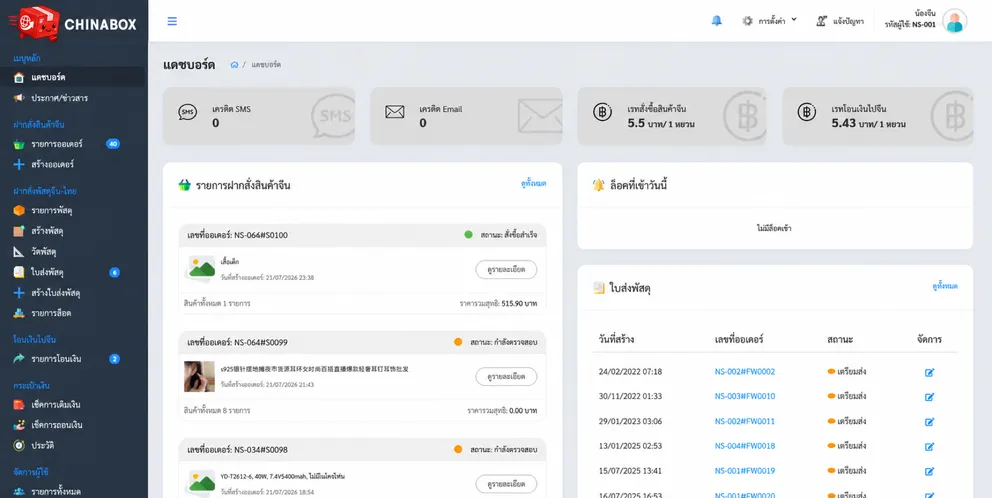Open the shipment link NS-002#FW0011
Screen dimensions: 992x498
click(745, 421)
